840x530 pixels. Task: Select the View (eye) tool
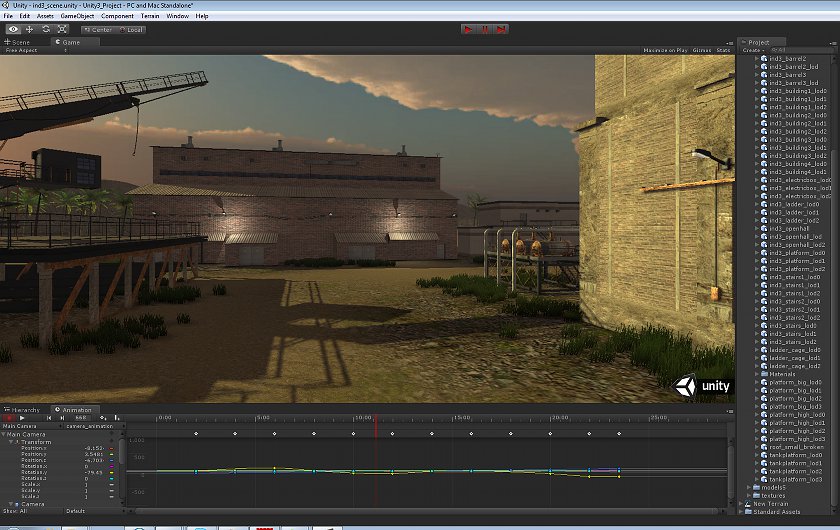pyautogui.click(x=13, y=29)
